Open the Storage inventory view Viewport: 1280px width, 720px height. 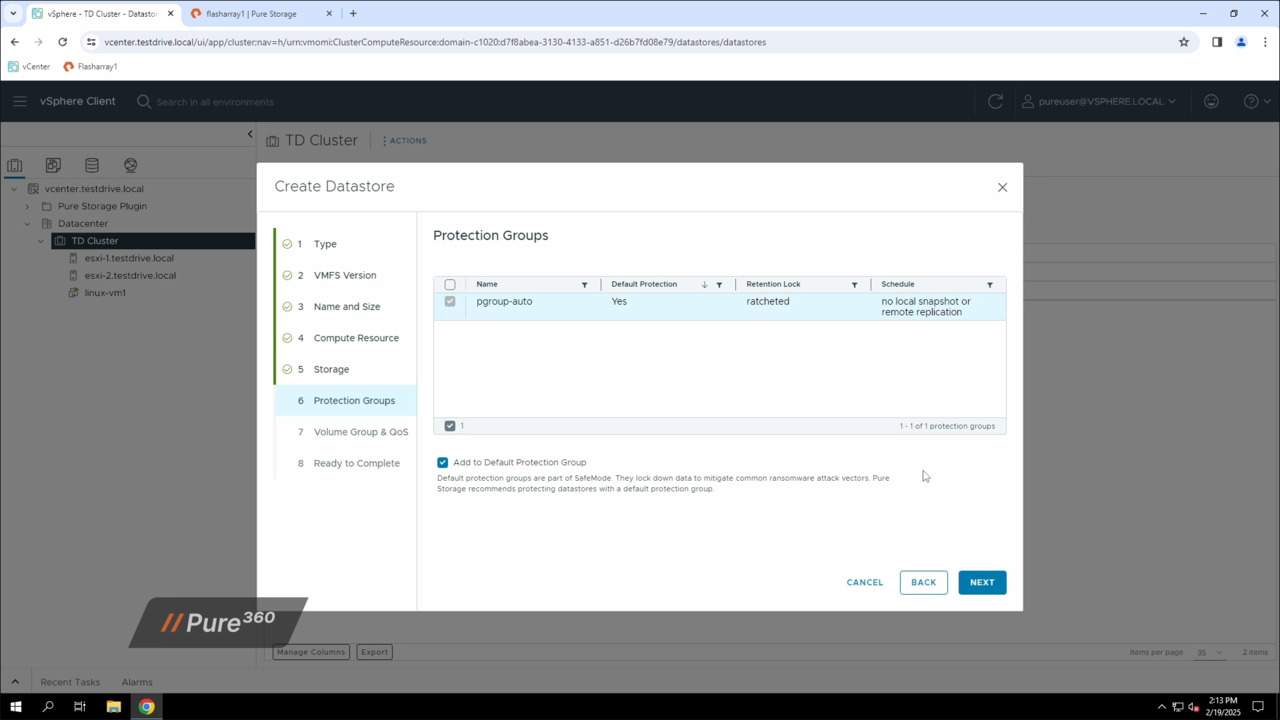[x=91, y=166]
